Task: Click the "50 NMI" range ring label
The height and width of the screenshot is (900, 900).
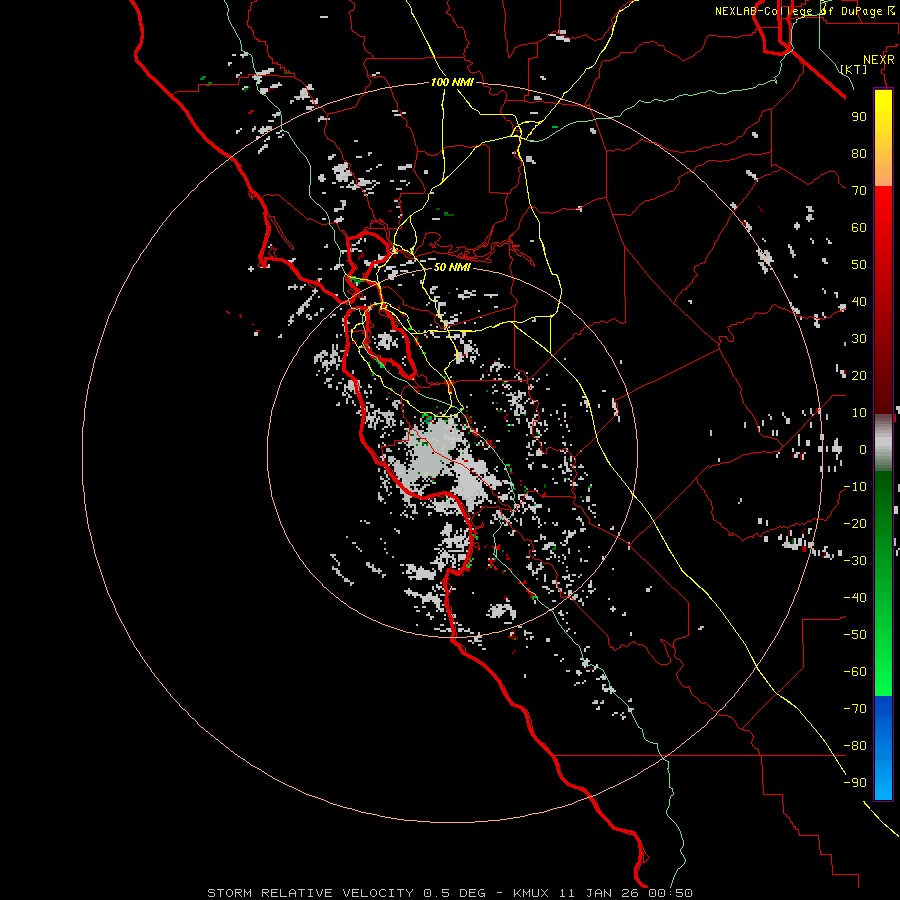Action: 452,267
